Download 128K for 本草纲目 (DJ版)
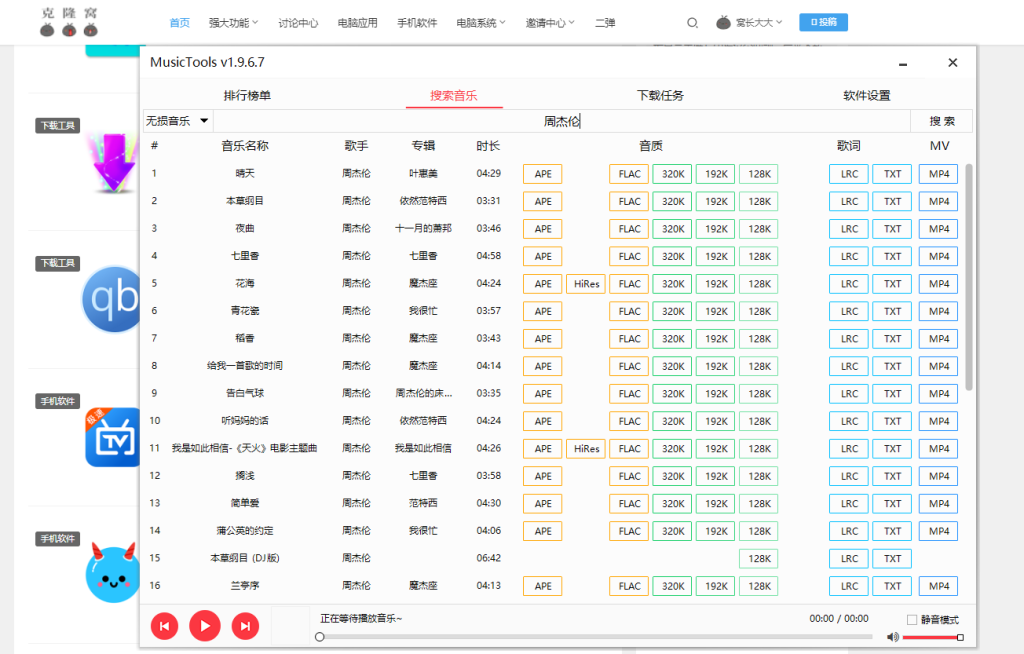 (x=759, y=558)
